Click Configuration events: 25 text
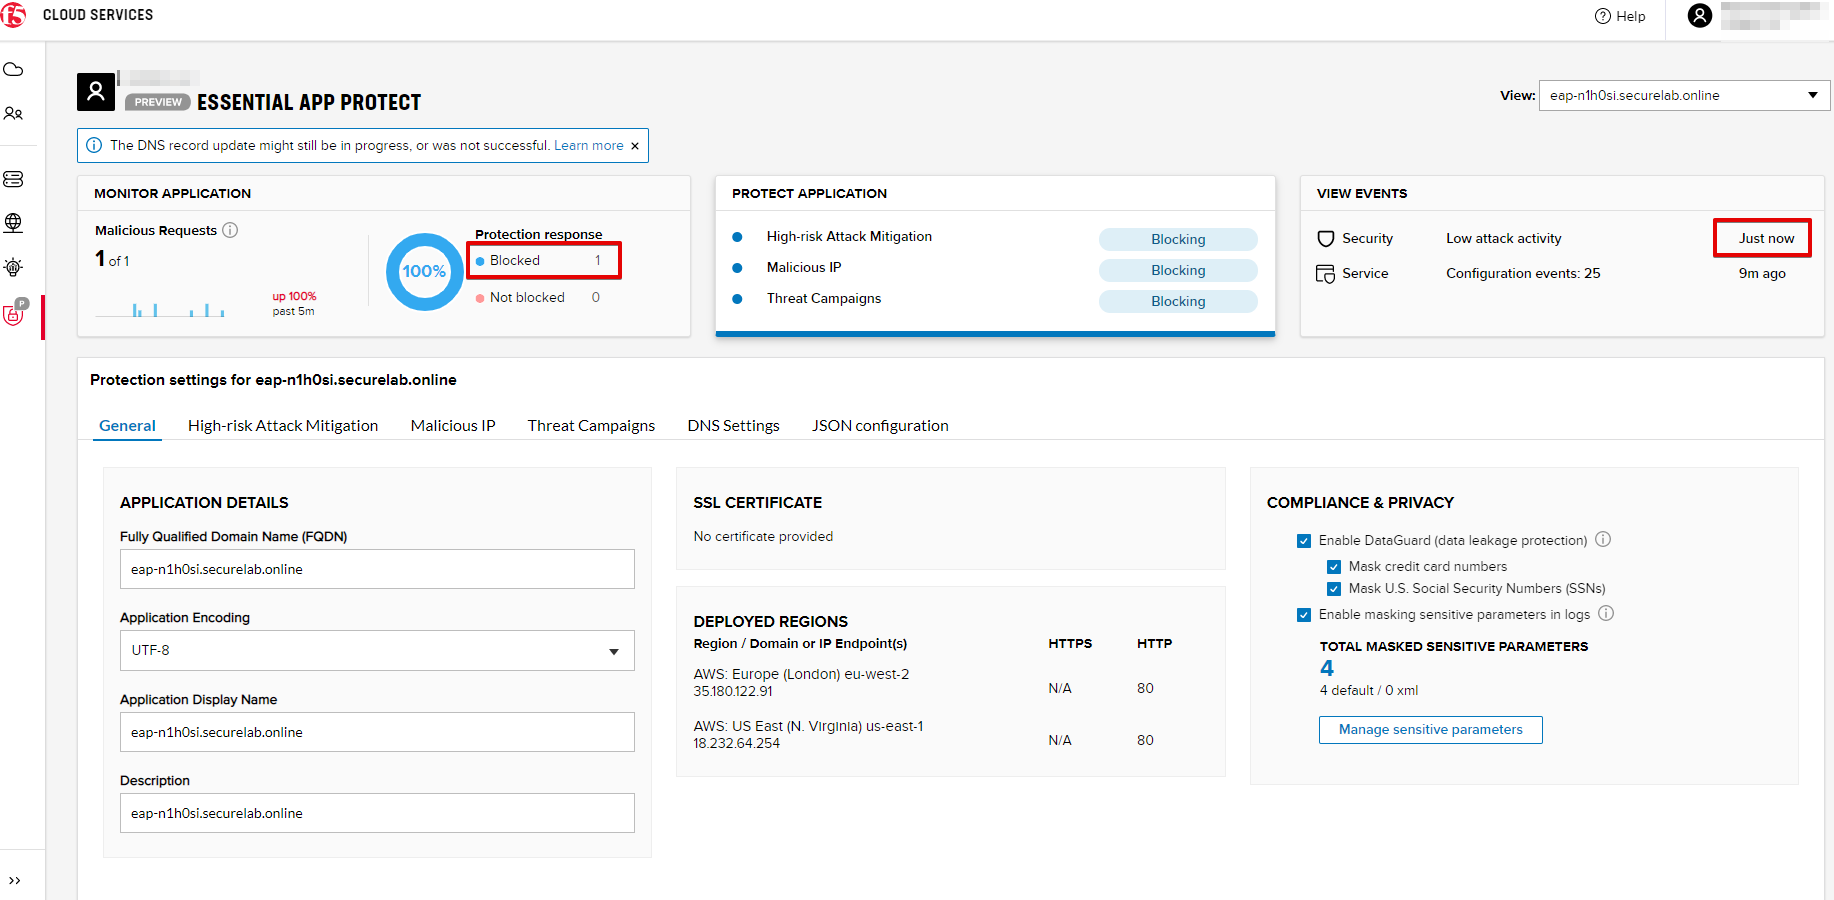The width and height of the screenshot is (1834, 900). [1523, 273]
